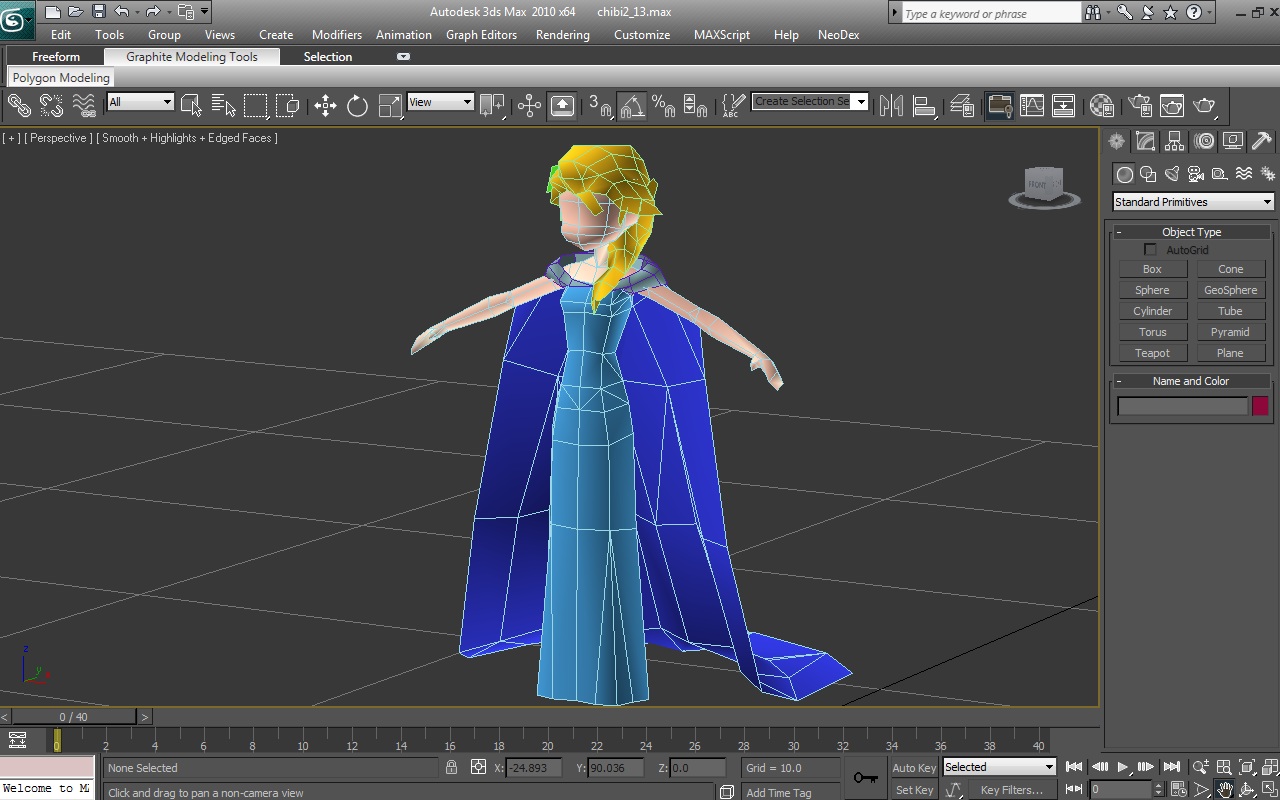Activate the Select Object arrow tool

coord(191,105)
